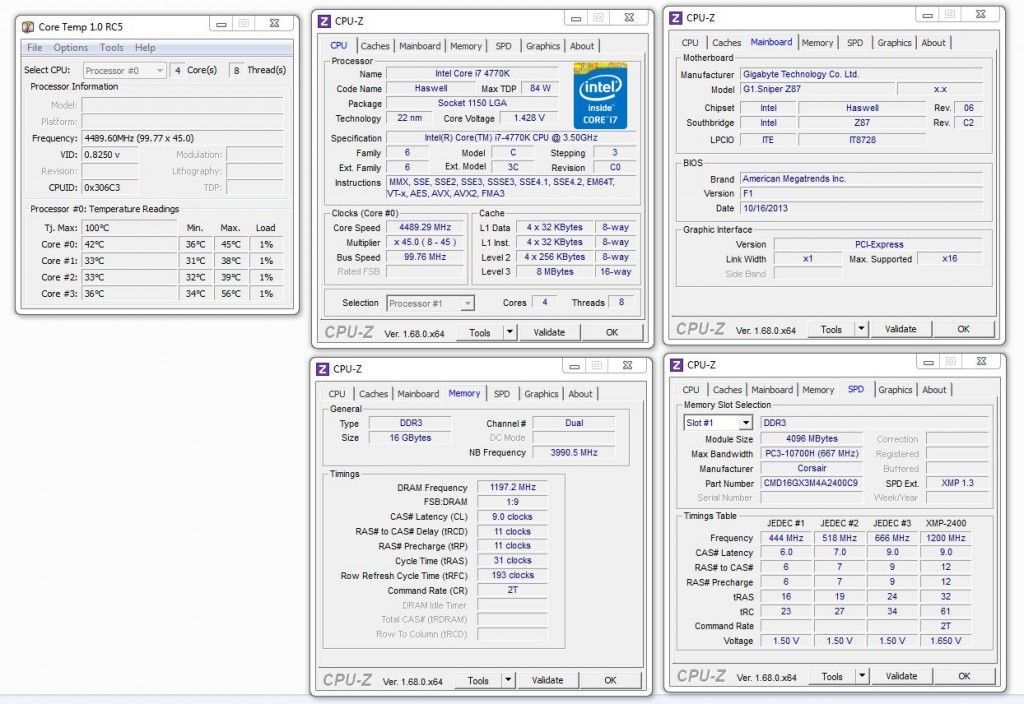Screen dimensions: 1024x704
Task: Open the Help menu in Core Temp
Action: click(145, 48)
